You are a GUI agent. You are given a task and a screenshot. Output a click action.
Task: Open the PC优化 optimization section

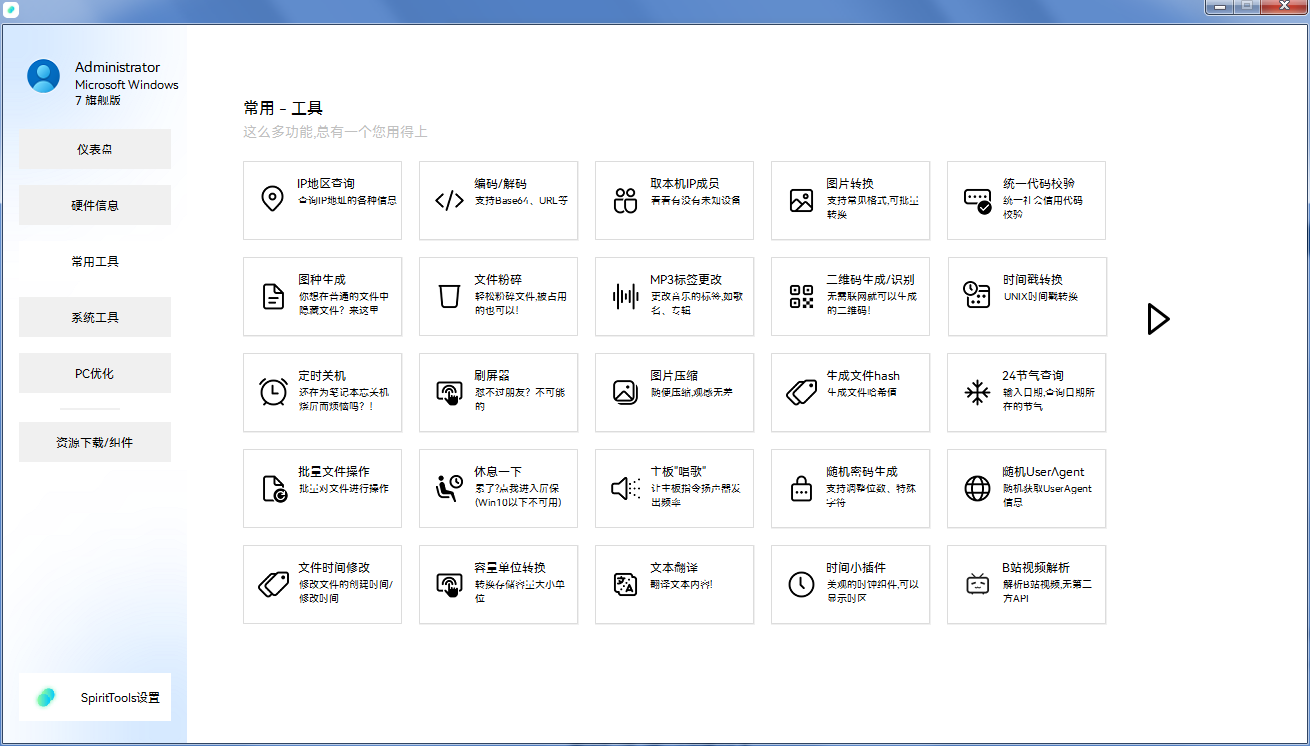[95, 372]
